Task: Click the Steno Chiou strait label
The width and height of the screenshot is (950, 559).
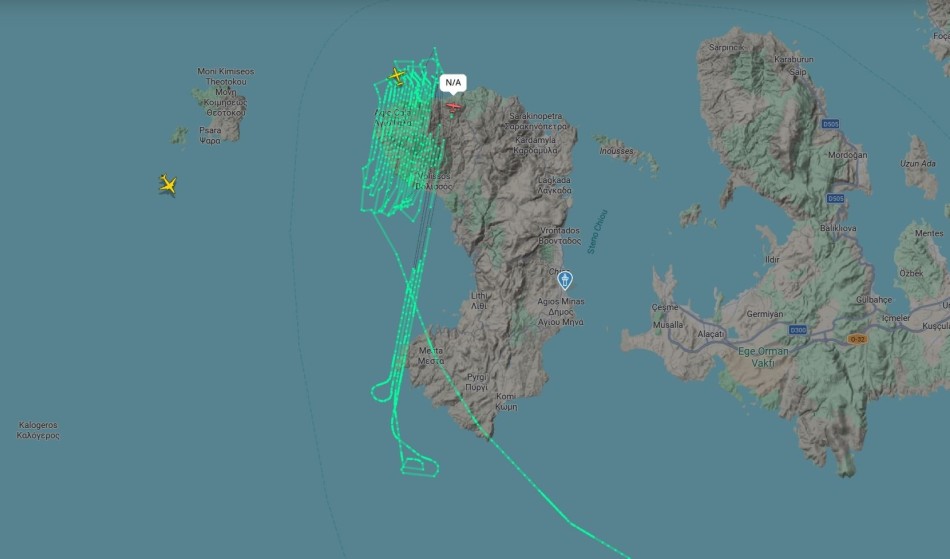Action: point(597,232)
